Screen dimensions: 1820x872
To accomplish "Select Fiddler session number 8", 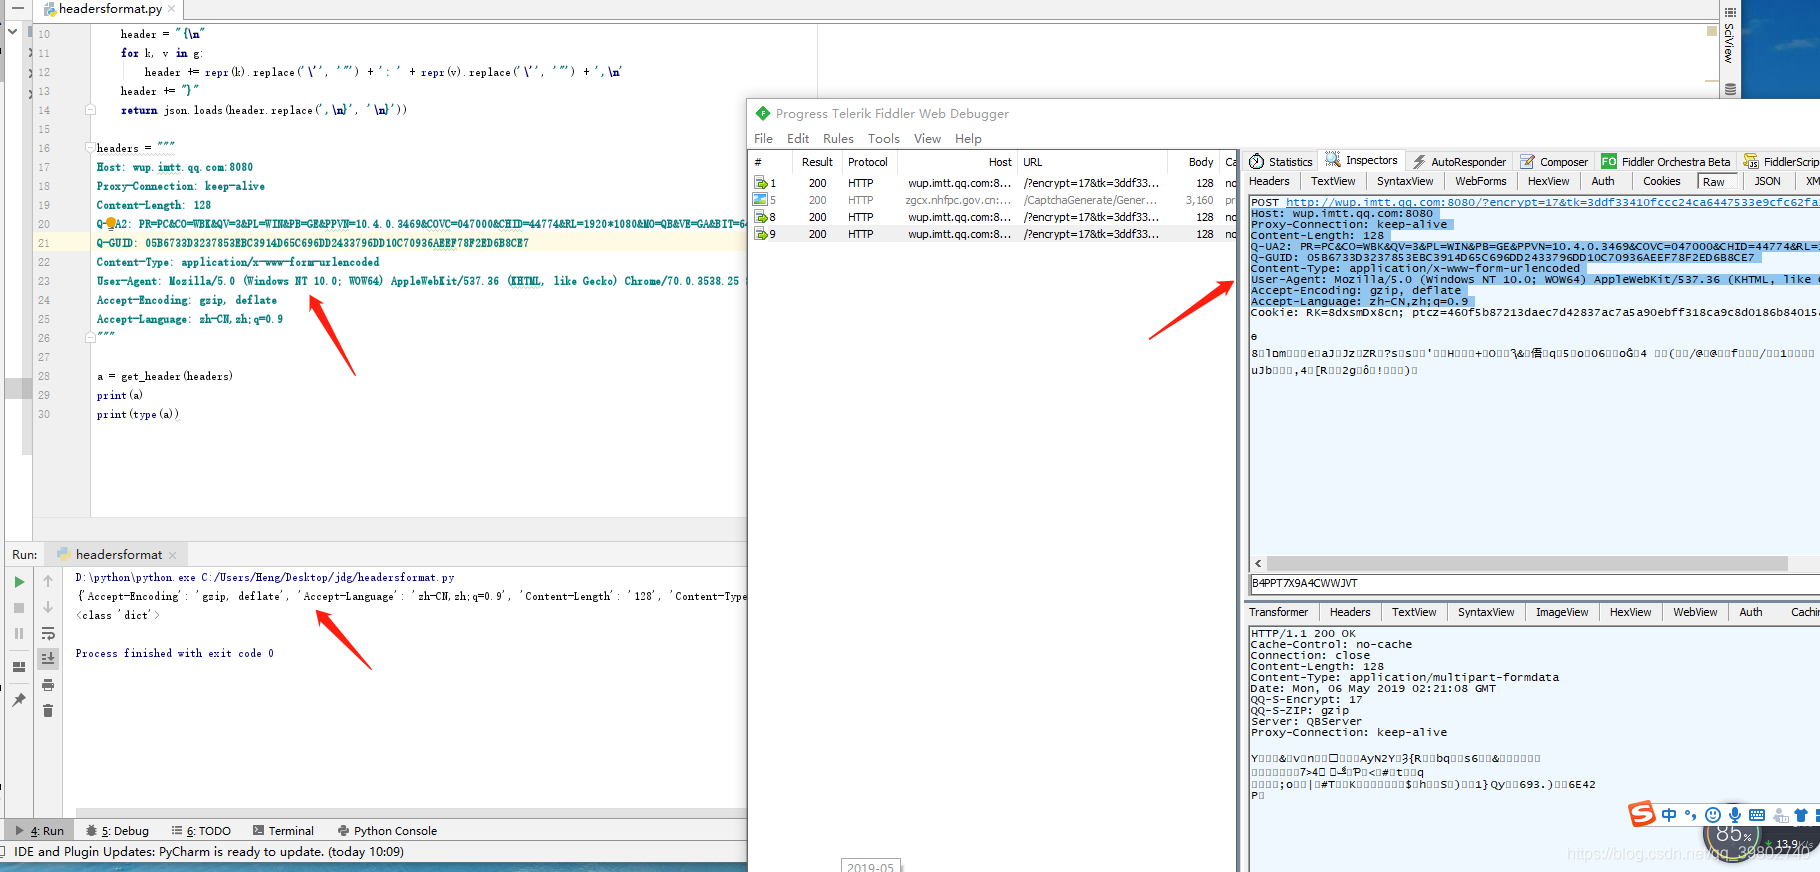I will point(993,217).
